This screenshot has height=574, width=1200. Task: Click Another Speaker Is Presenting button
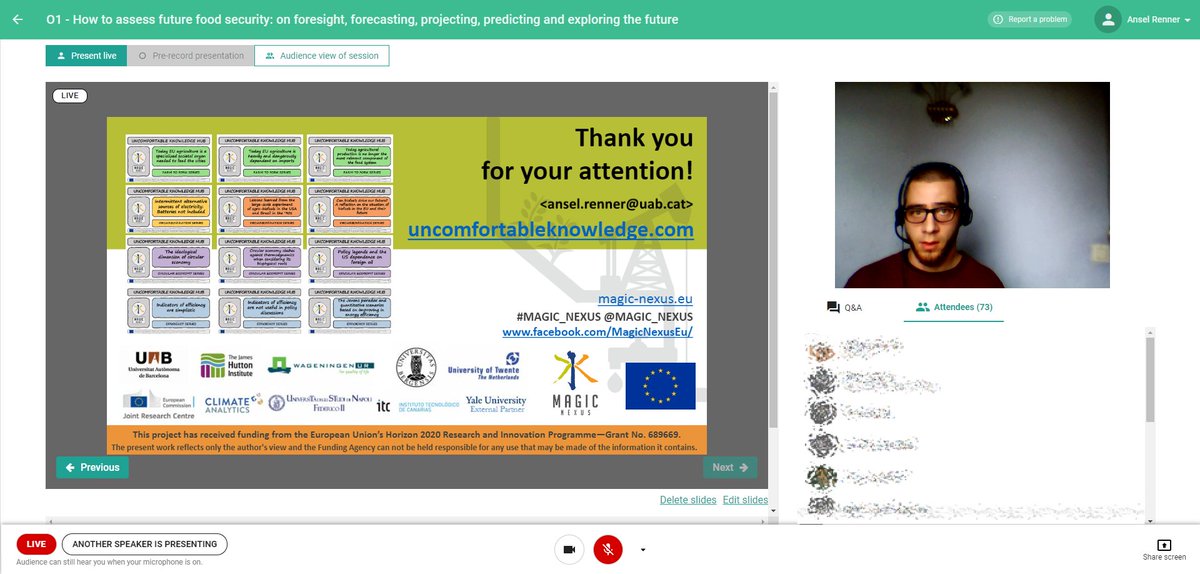pyautogui.click(x=145, y=544)
